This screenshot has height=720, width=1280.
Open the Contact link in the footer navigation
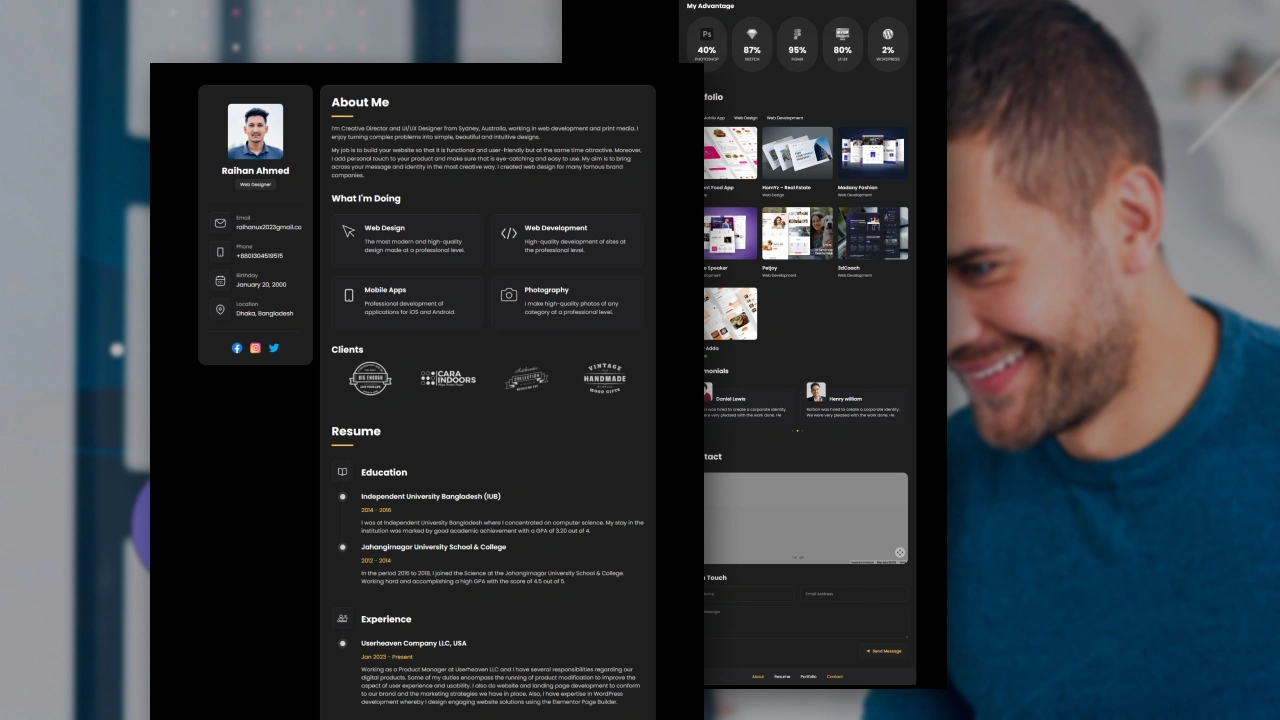pyautogui.click(x=834, y=677)
